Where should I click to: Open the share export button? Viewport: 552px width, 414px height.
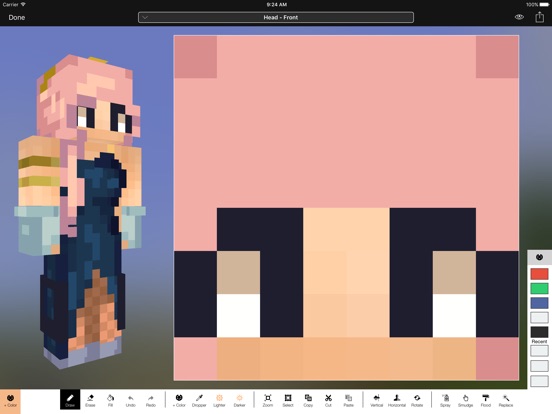[540, 17]
